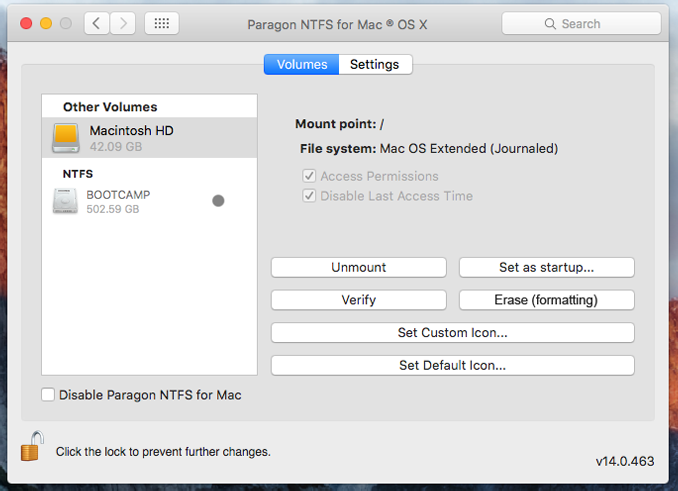Focus the Search input field
678x491 pixels.
581,23
